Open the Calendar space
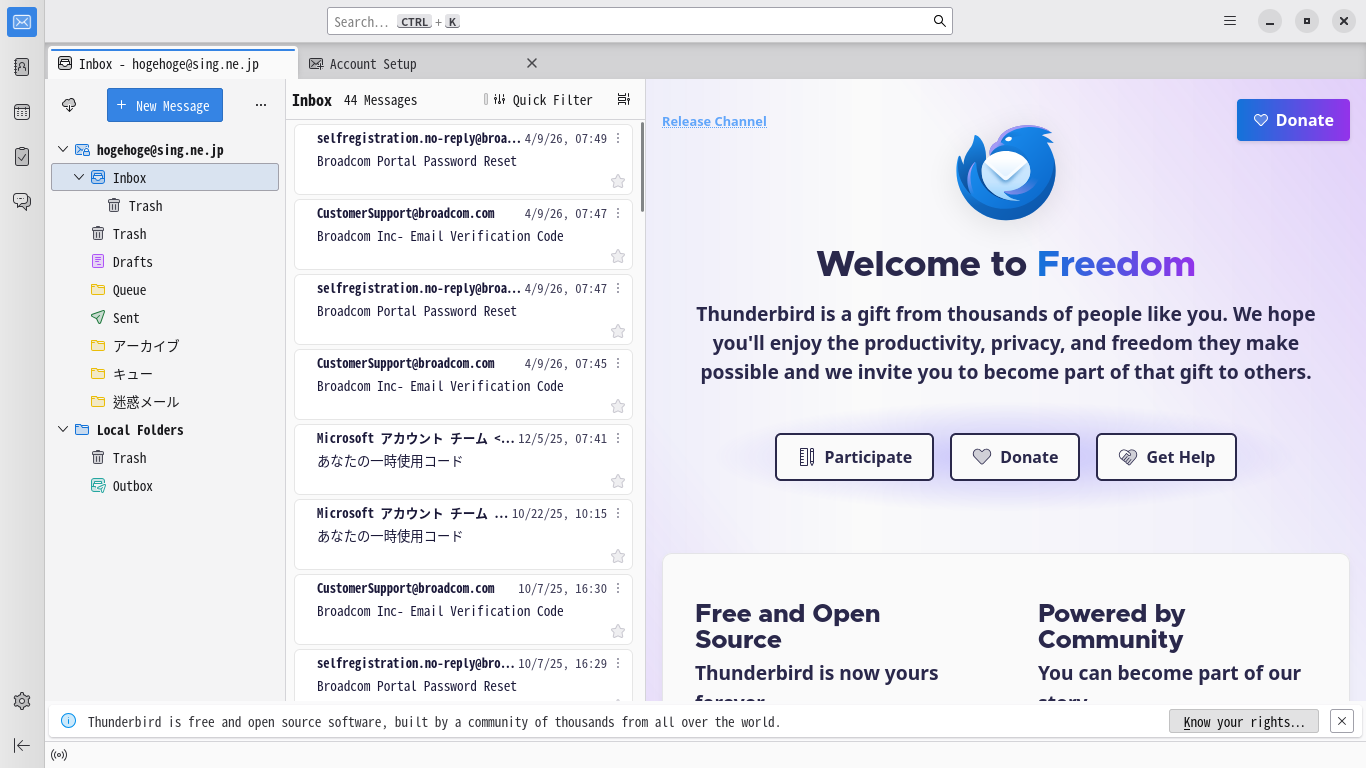 [22, 112]
